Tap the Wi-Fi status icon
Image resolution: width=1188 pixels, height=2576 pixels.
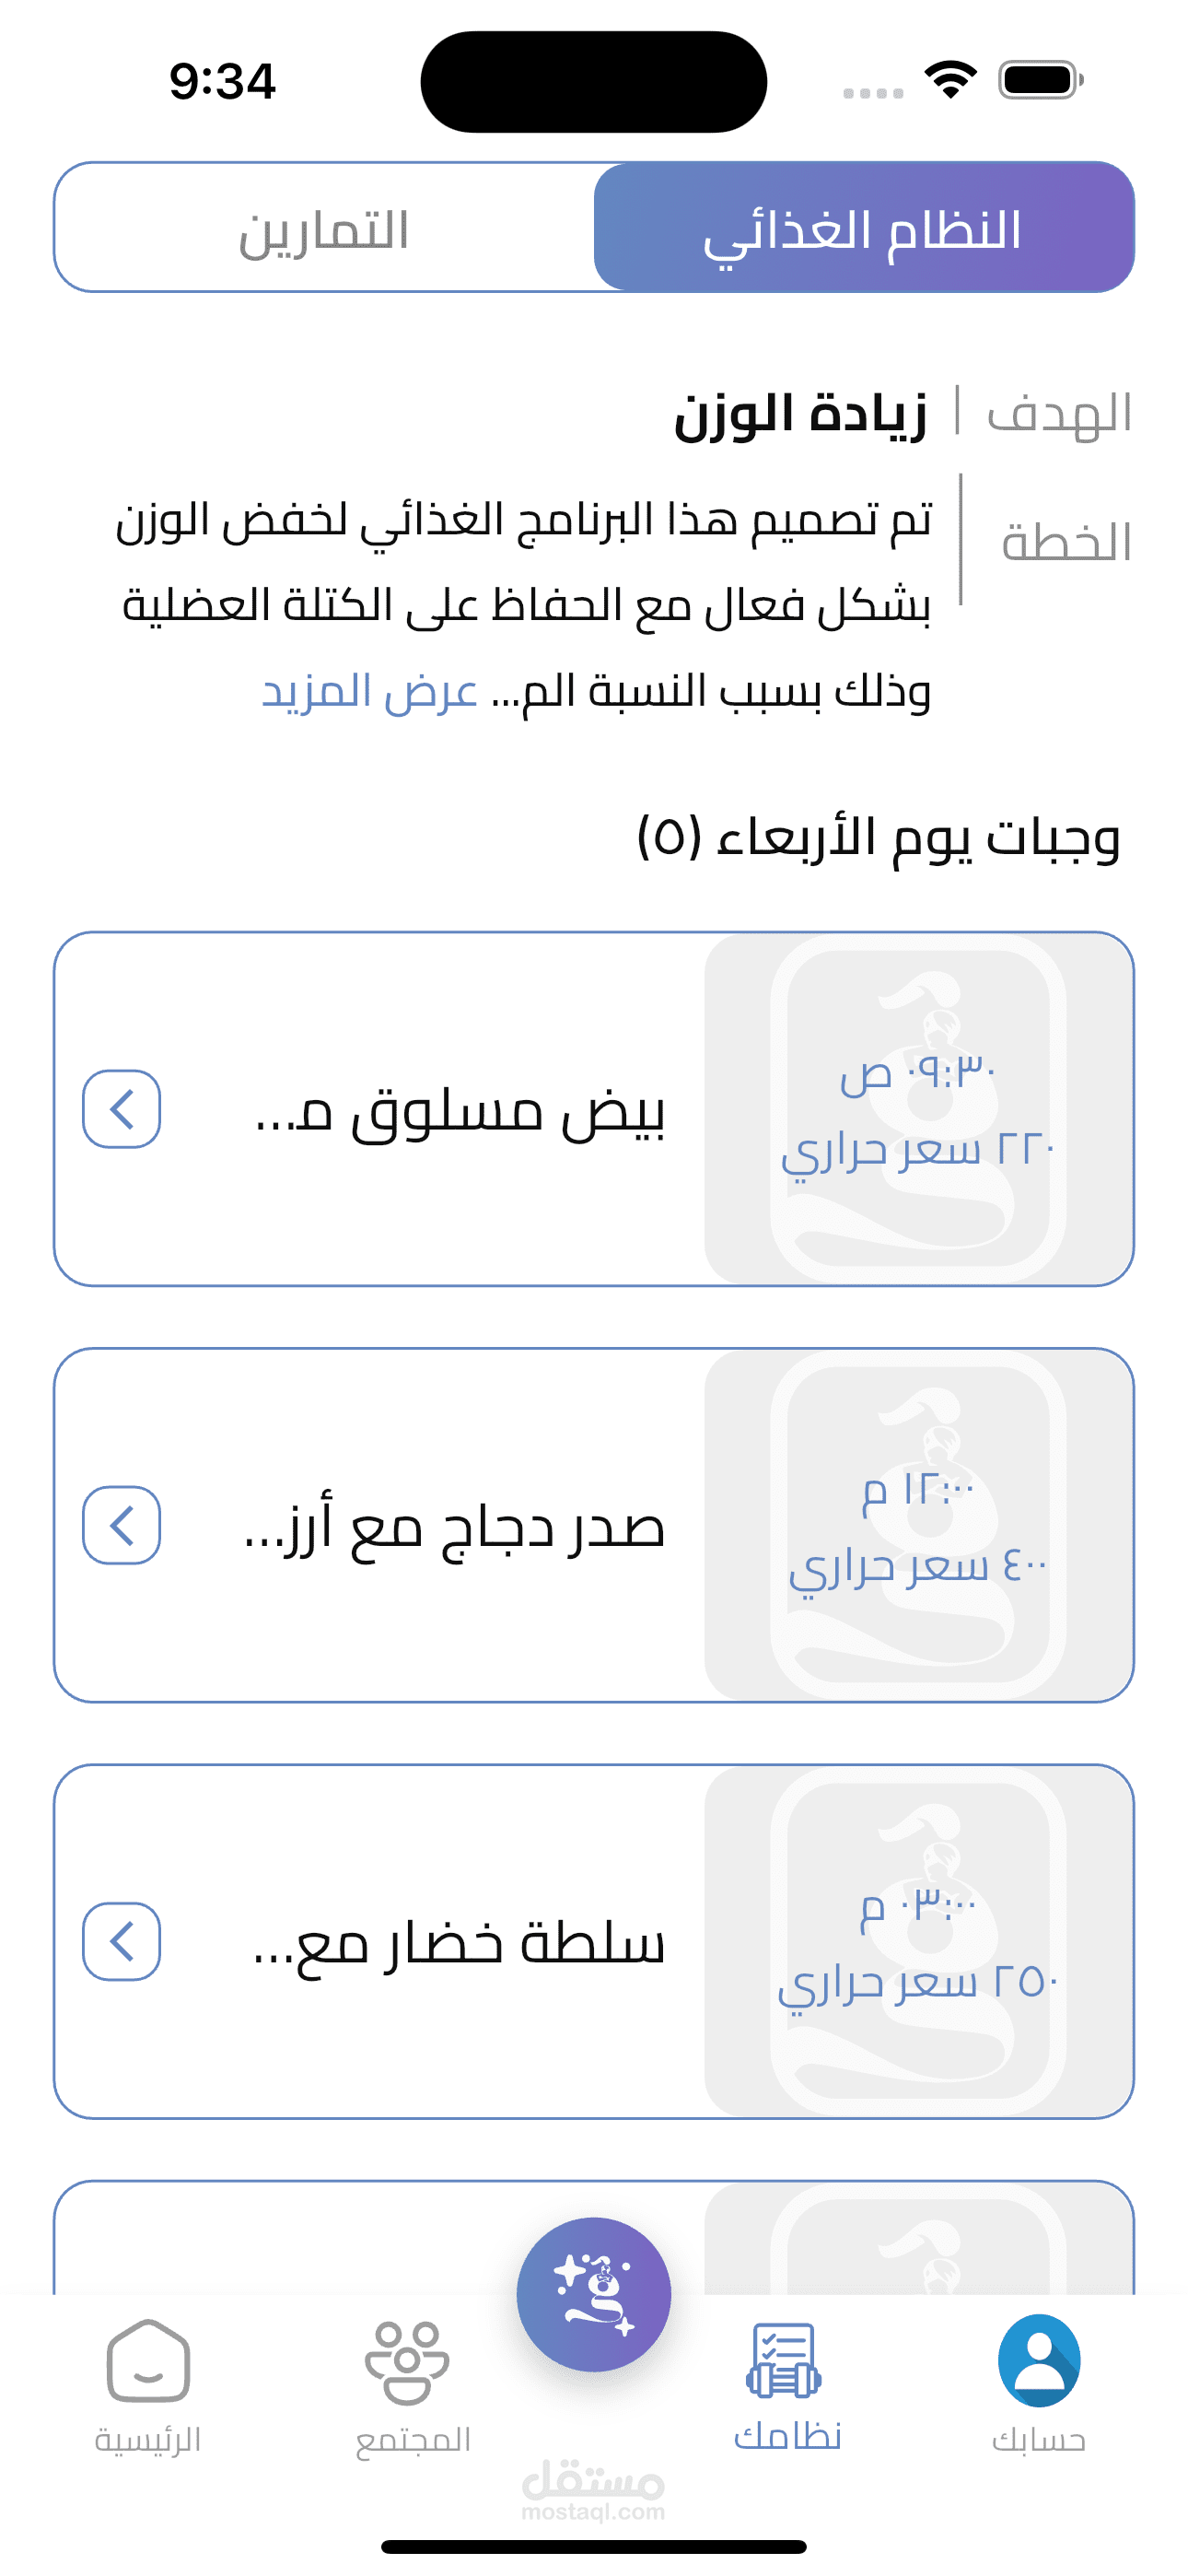(x=950, y=79)
